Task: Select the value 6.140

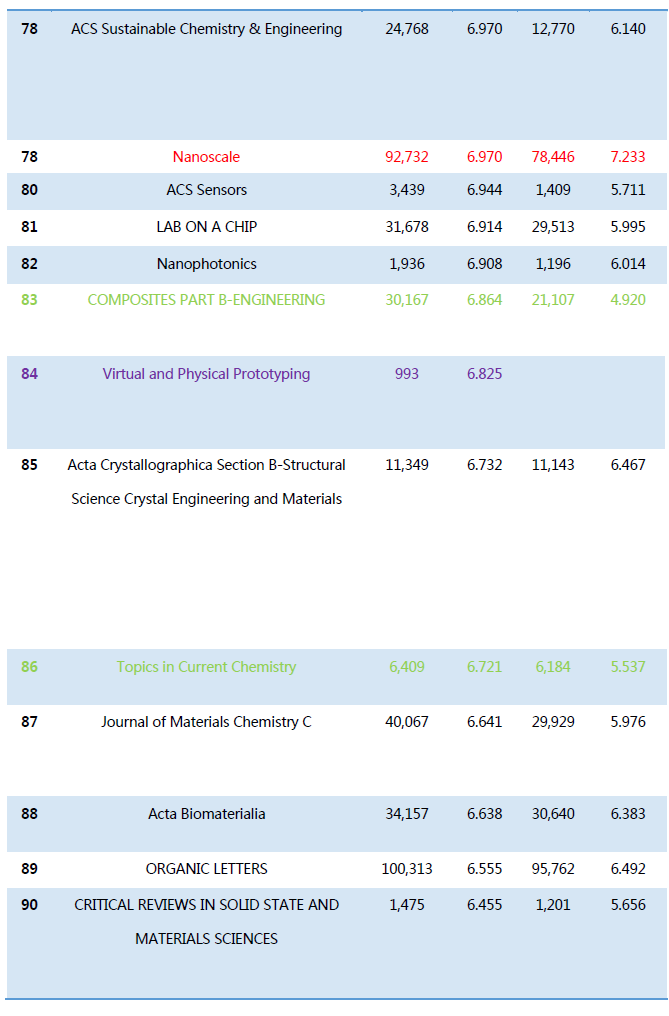Action: pos(628,29)
